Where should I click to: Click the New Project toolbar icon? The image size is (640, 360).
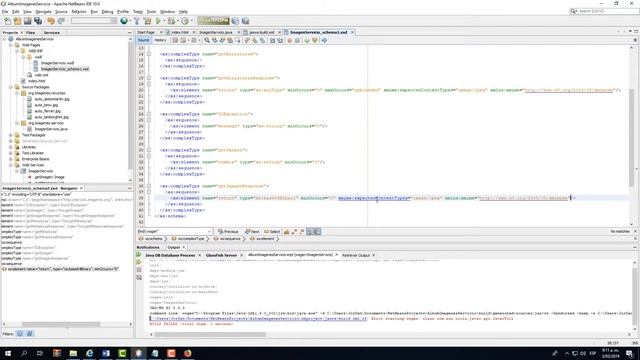pos(17,21)
